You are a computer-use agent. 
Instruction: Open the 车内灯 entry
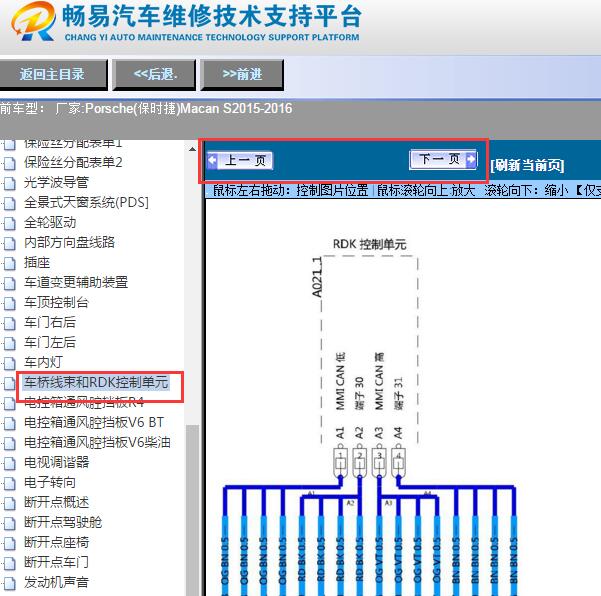pos(43,362)
